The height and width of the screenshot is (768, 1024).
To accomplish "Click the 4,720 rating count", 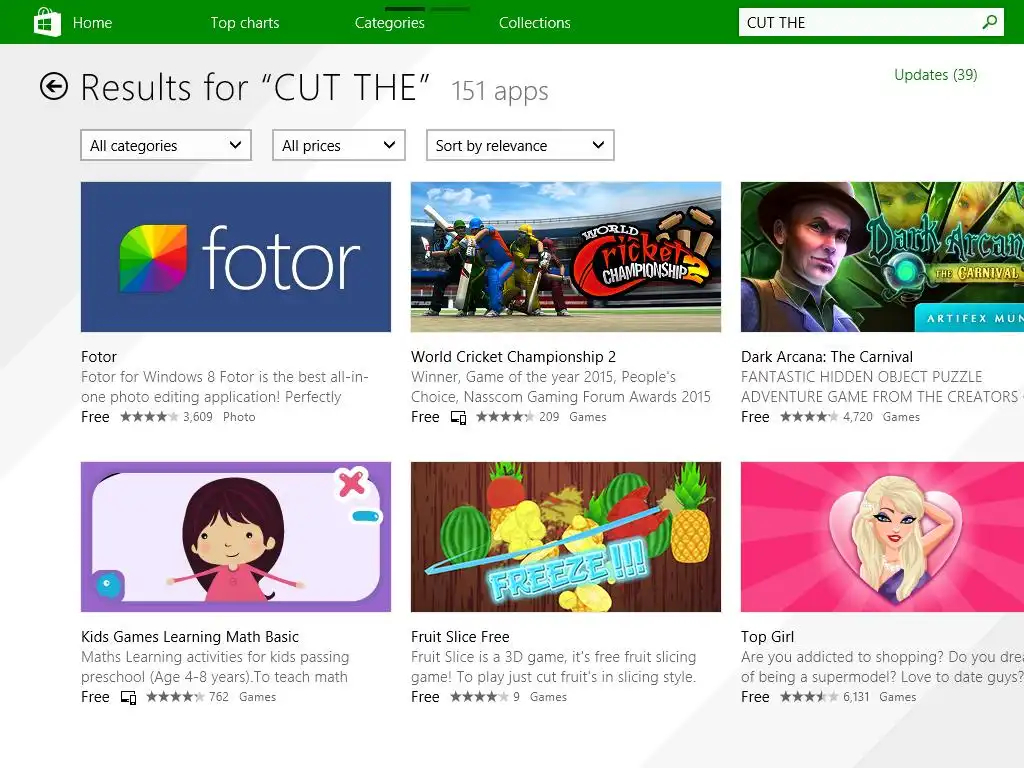I will (x=857, y=417).
